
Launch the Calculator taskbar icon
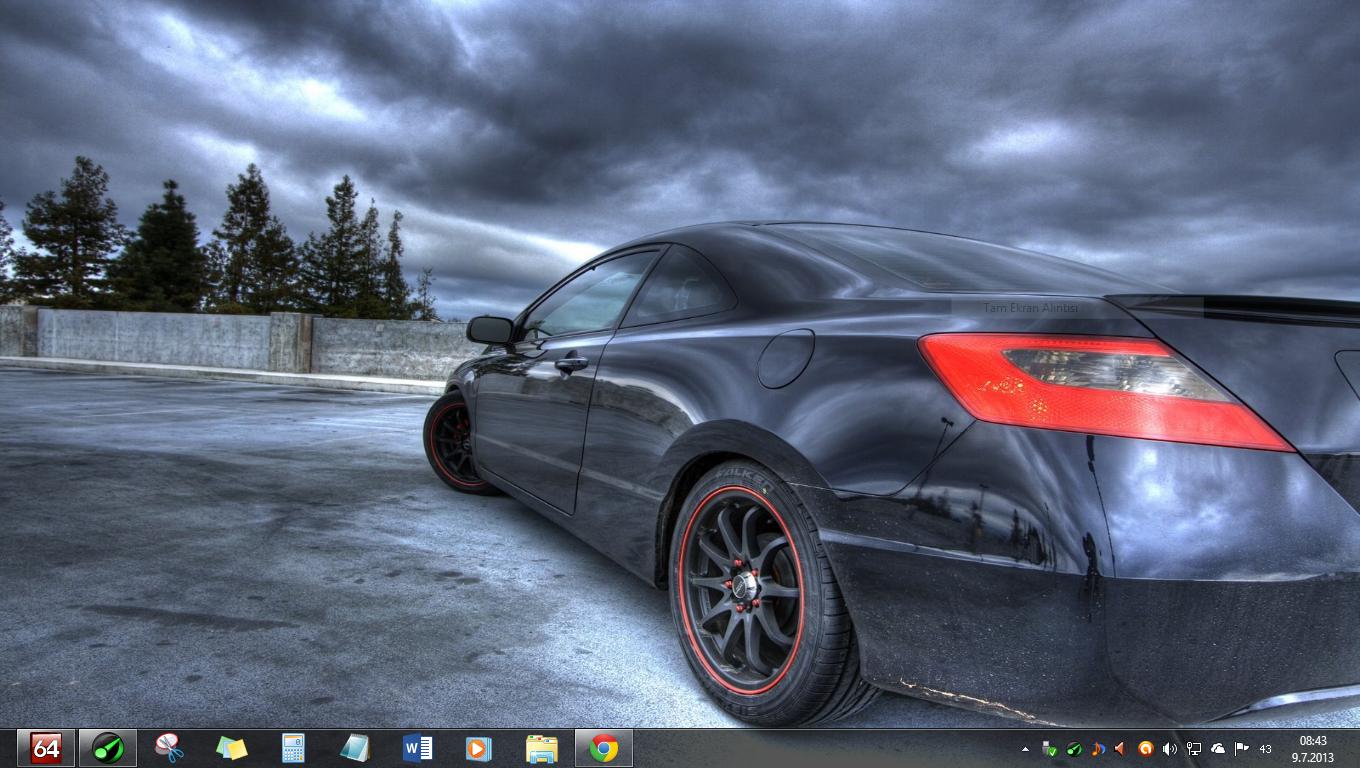(x=293, y=748)
